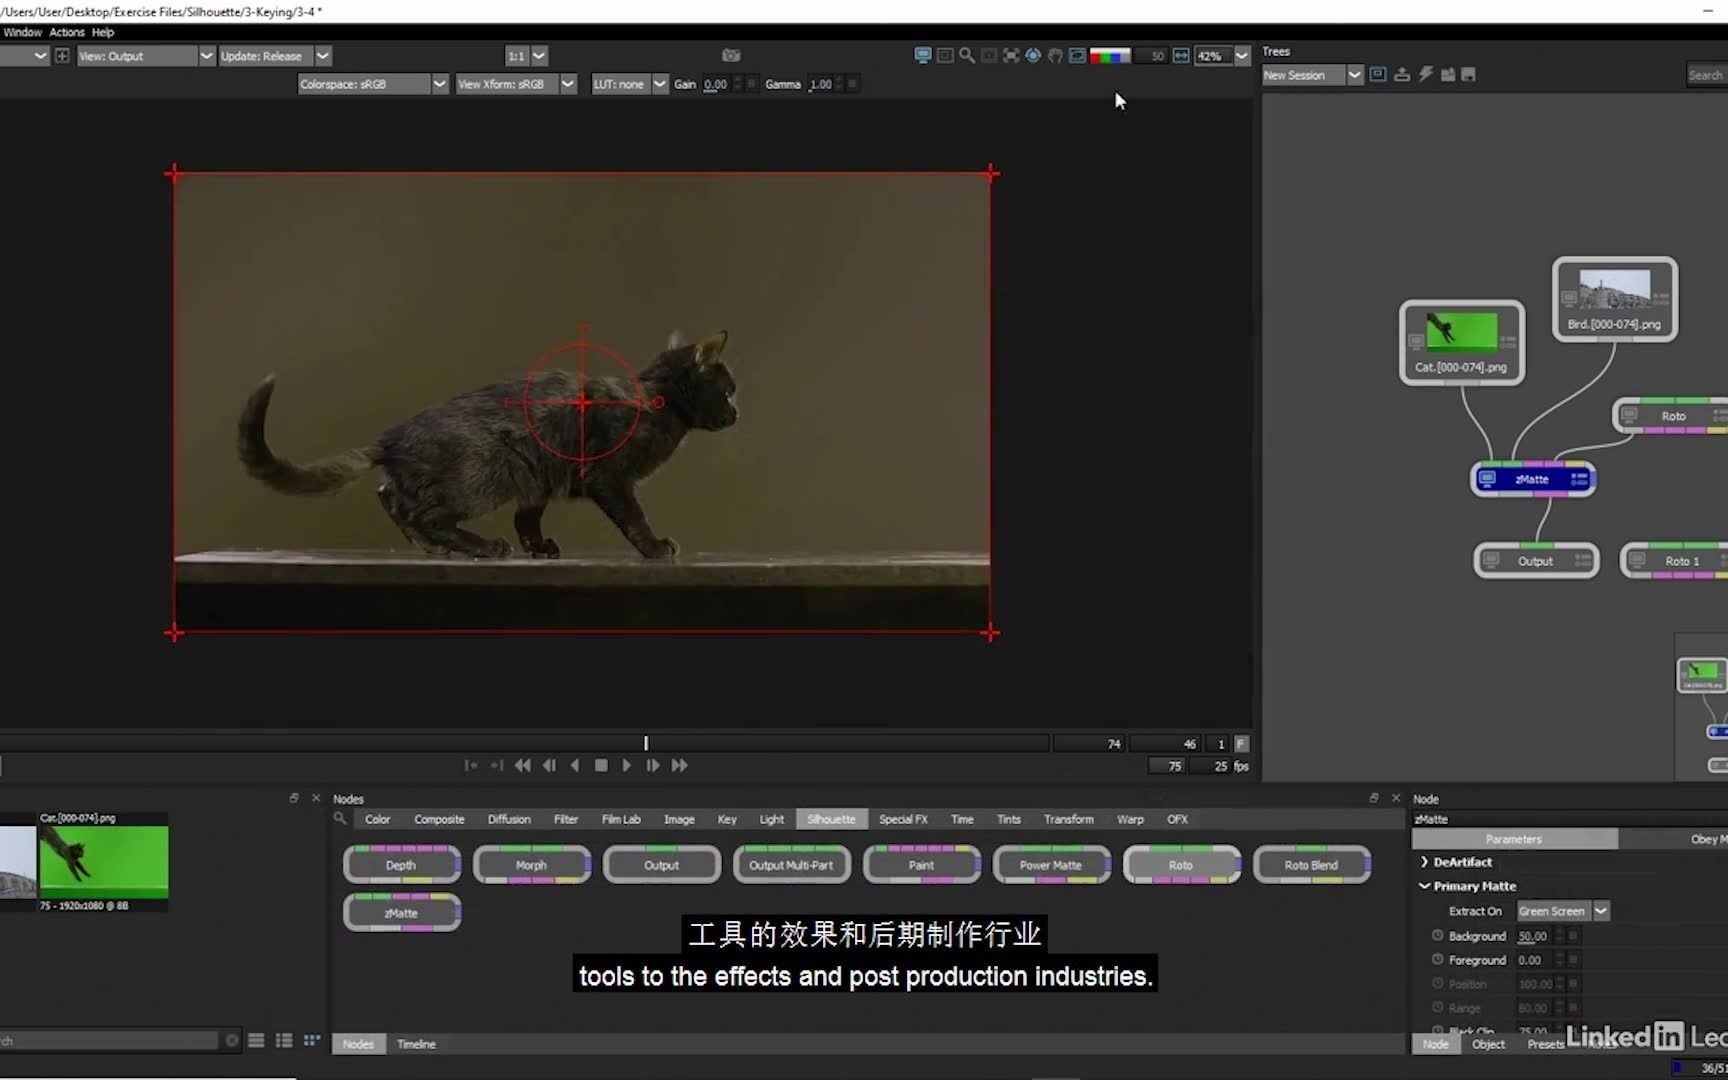Select the magnifier zoom tool in viewer toolbar

coord(967,56)
